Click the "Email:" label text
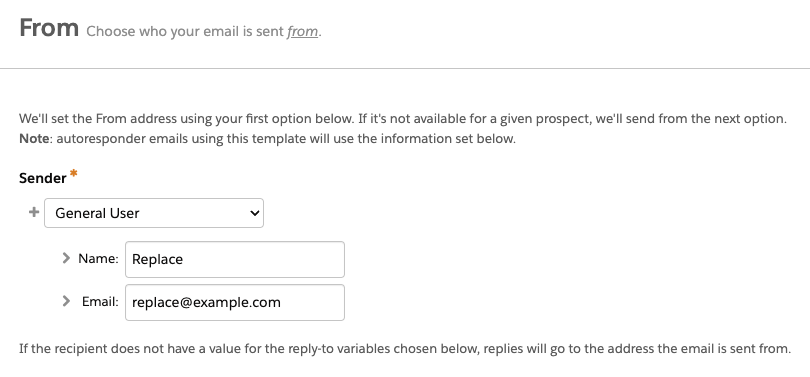810x377 pixels. [x=100, y=302]
